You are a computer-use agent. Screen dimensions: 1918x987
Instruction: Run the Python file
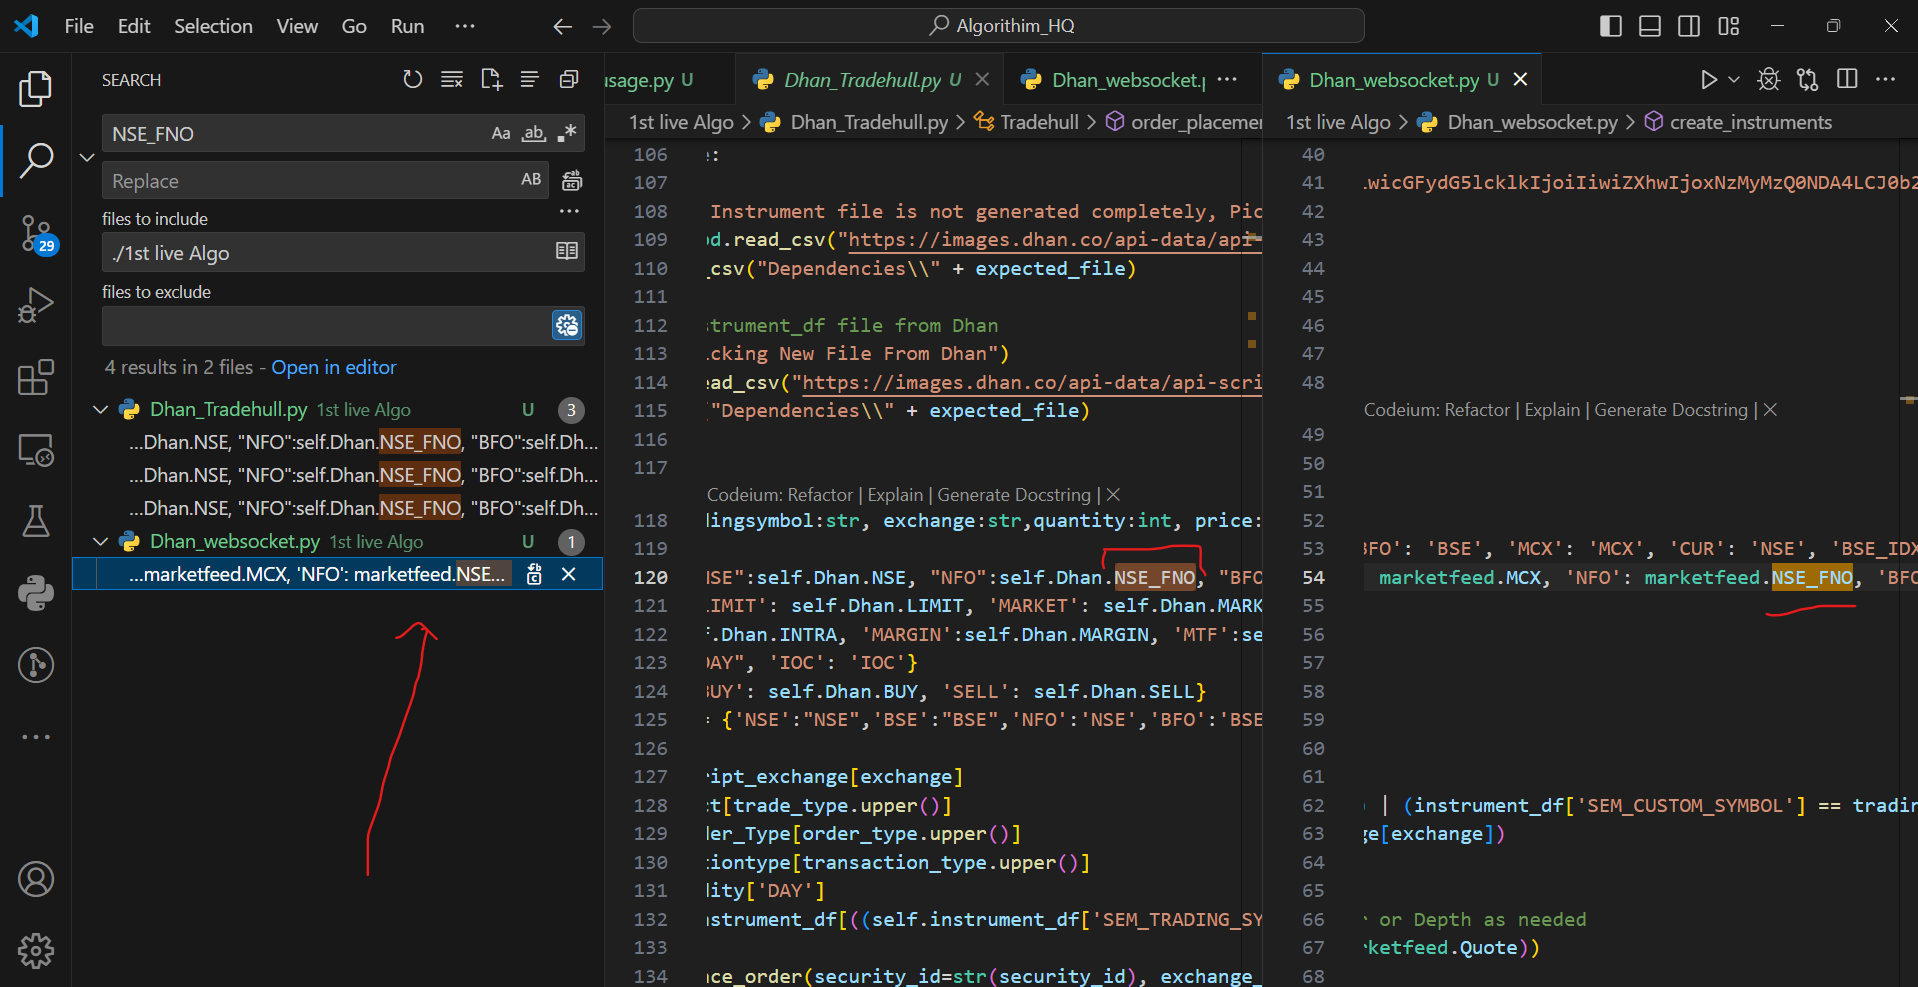tap(1708, 79)
